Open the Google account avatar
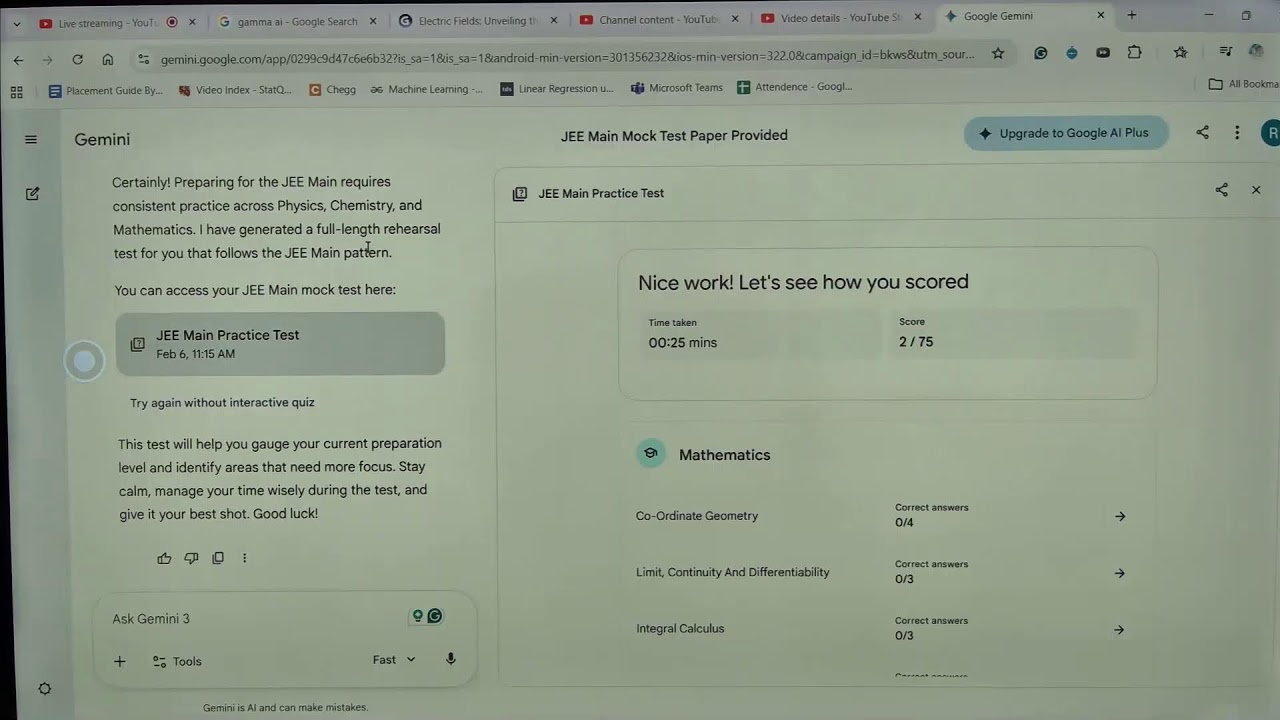 pos(1270,133)
